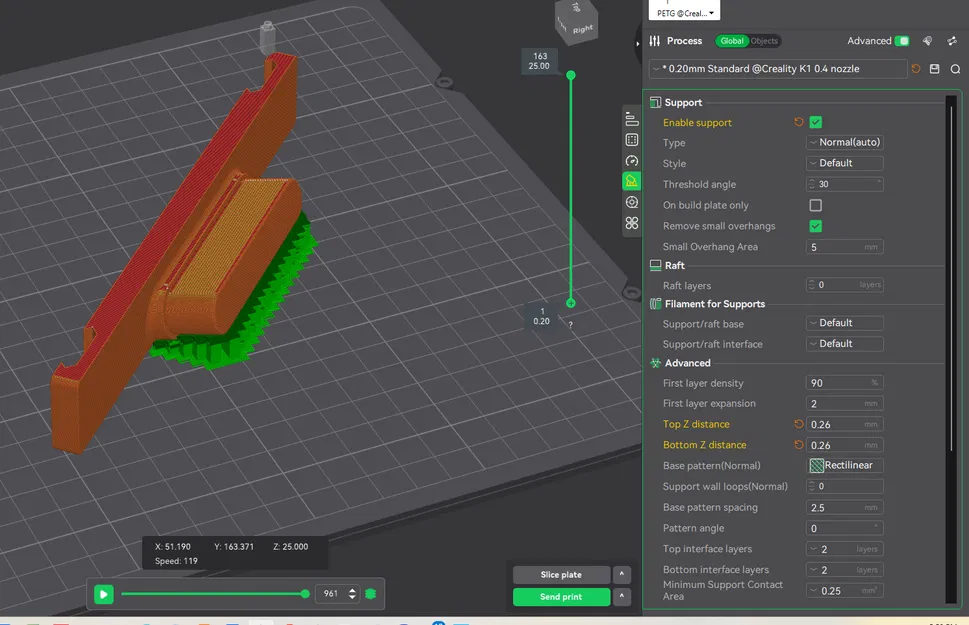This screenshot has width=969, height=625.
Task: Open the Base pattern Rectilinear dropdown
Action: coord(844,465)
